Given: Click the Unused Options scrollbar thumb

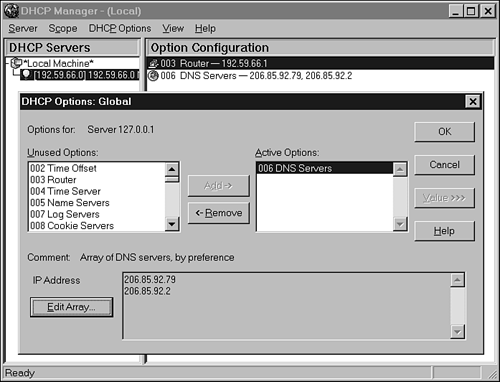Looking at the screenshot, I should pos(172,179).
